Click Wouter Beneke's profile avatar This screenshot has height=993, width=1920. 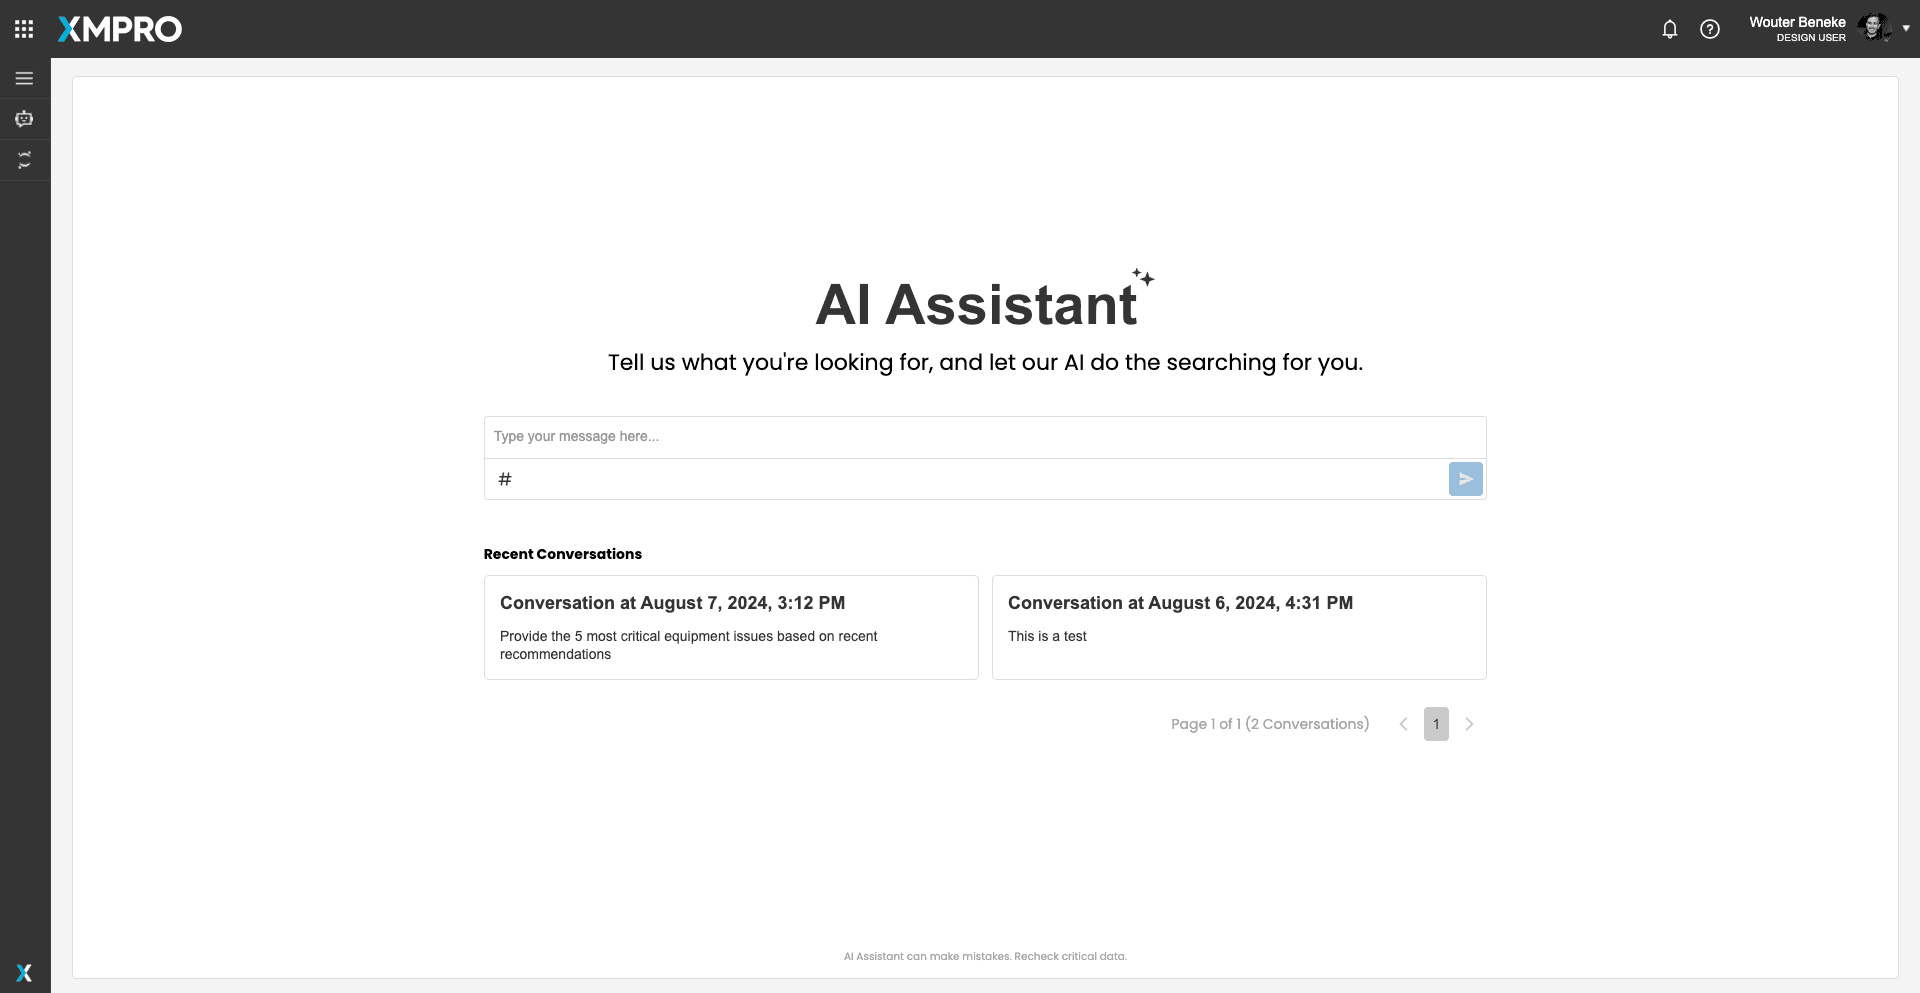1874,28
